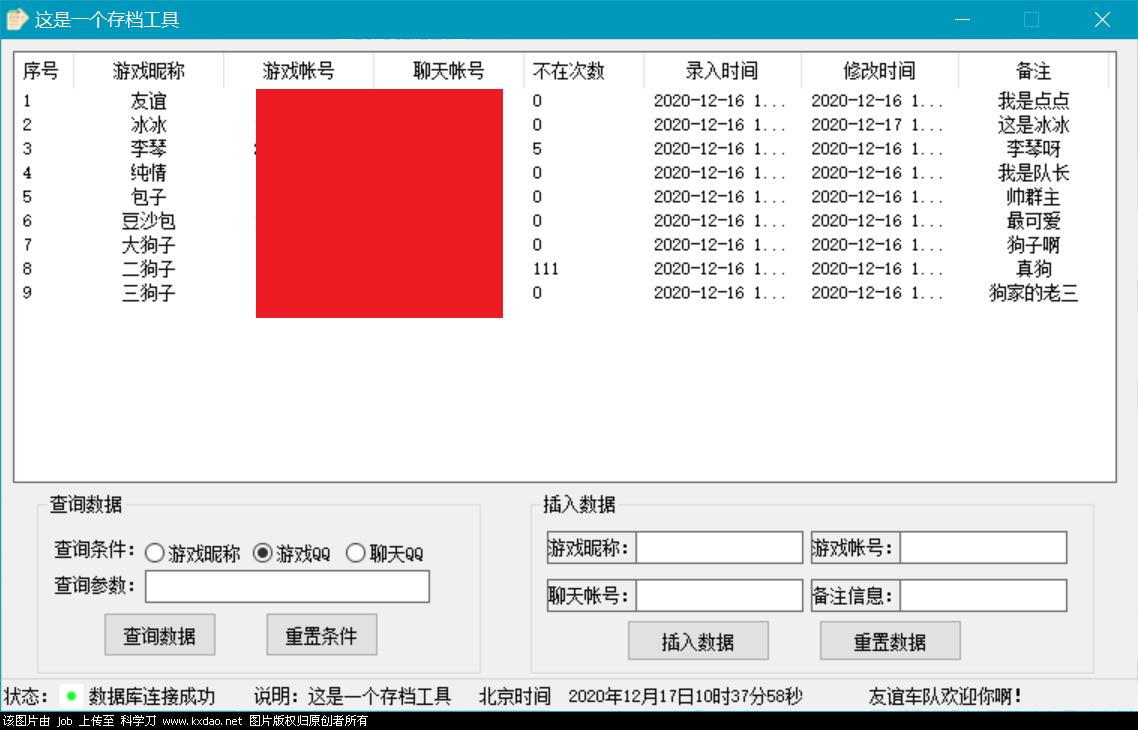Viewport: 1138px width, 730px height.
Task: Click the absence count 5 in 李琴's row
Action: tap(537, 149)
